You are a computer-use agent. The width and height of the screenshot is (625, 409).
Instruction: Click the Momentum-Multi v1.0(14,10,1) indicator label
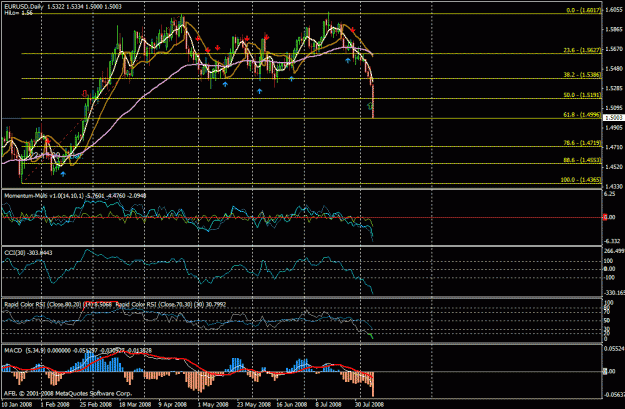(44, 196)
